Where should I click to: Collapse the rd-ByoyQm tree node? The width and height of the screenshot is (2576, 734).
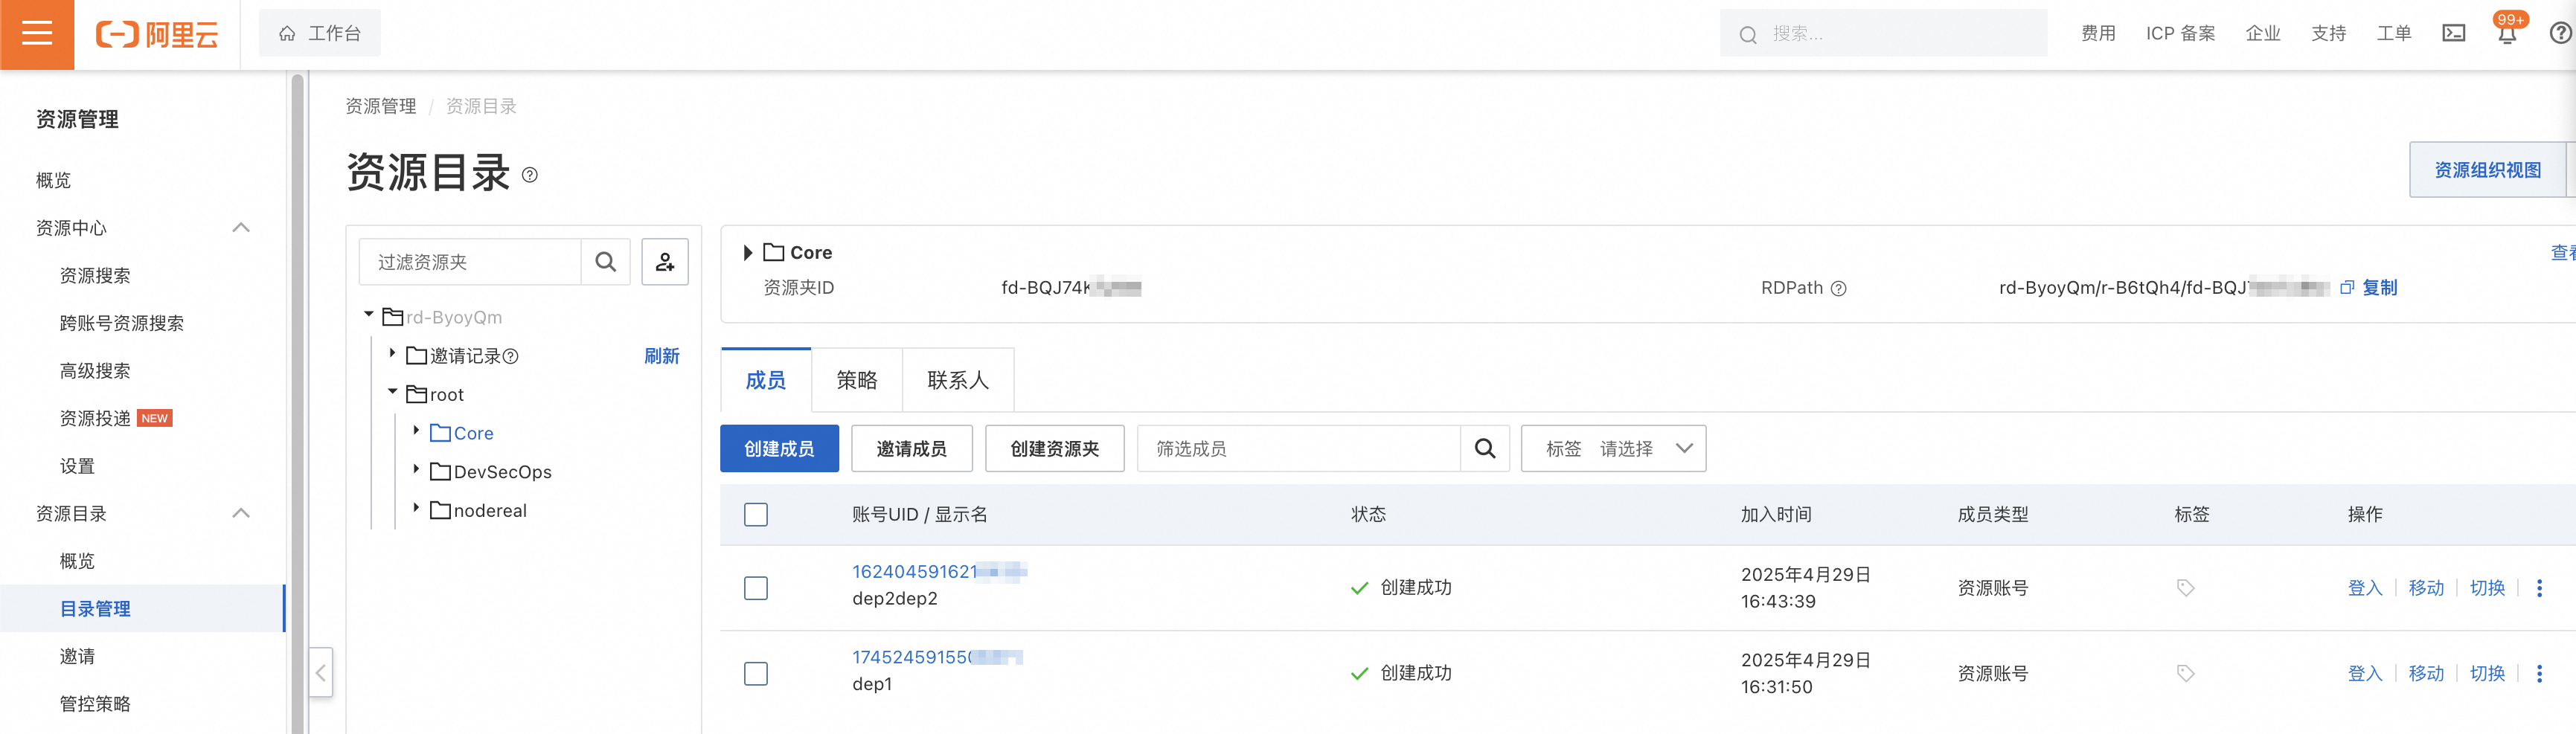click(x=369, y=316)
